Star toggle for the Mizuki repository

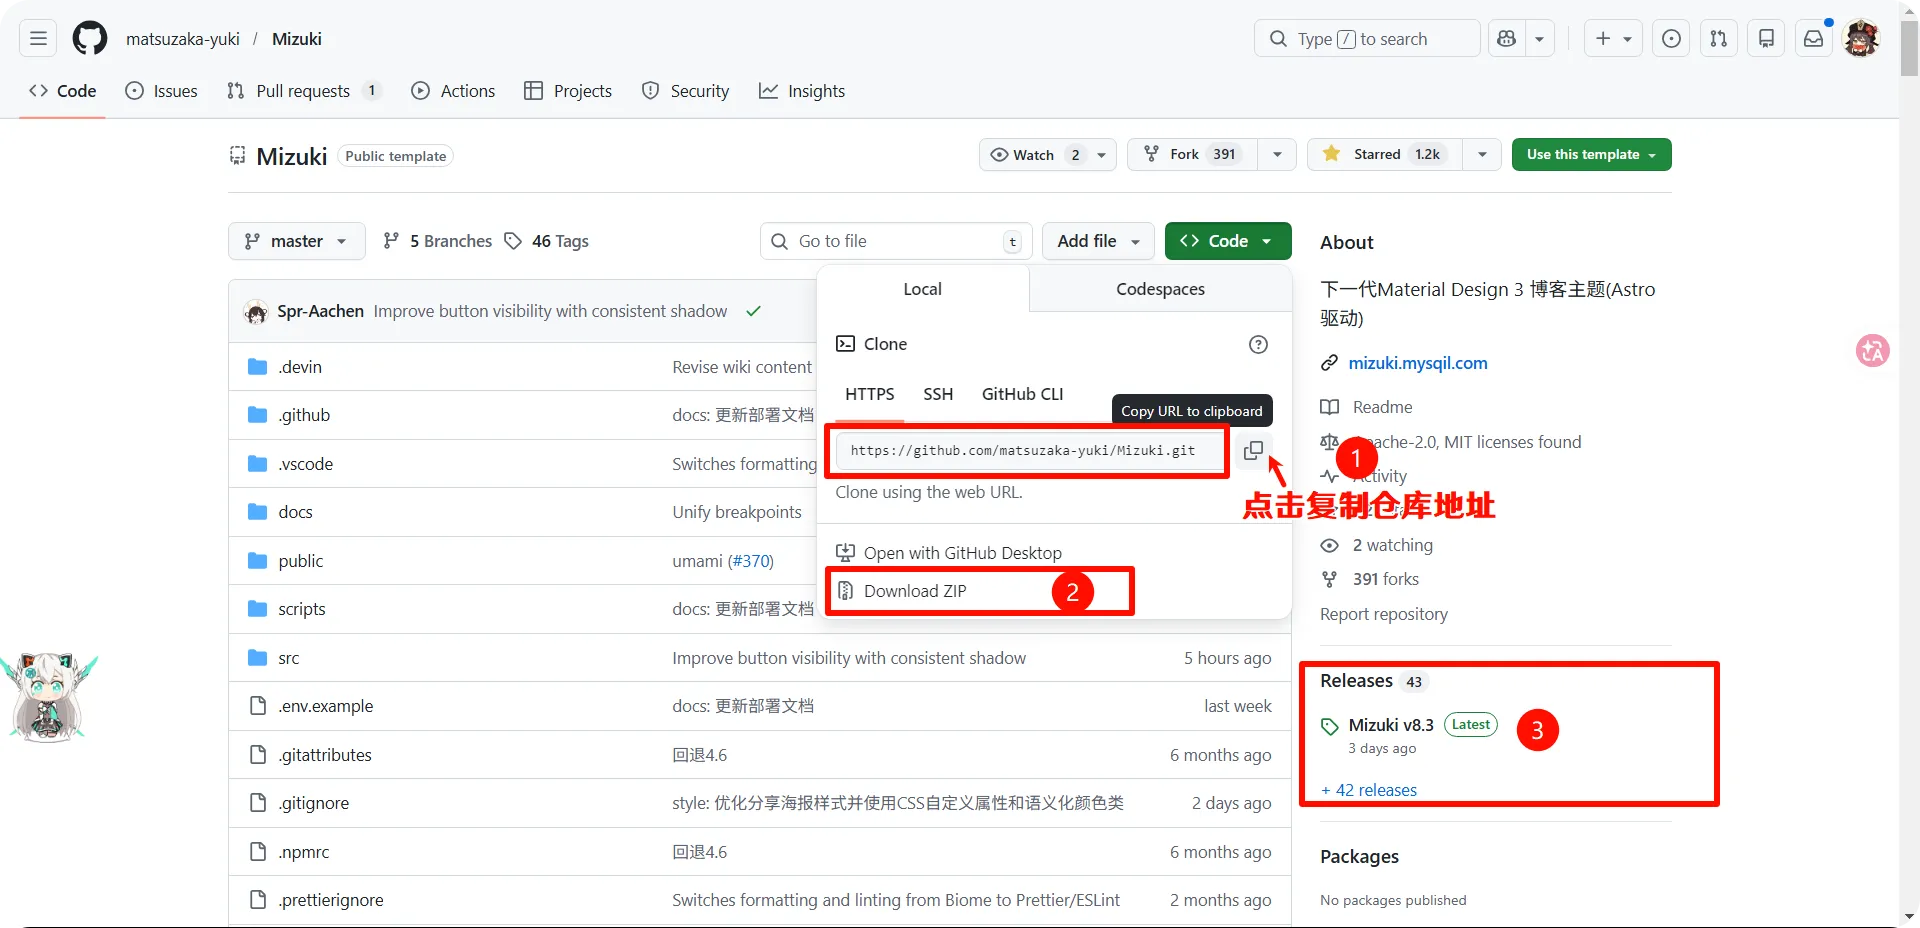[1384, 154]
